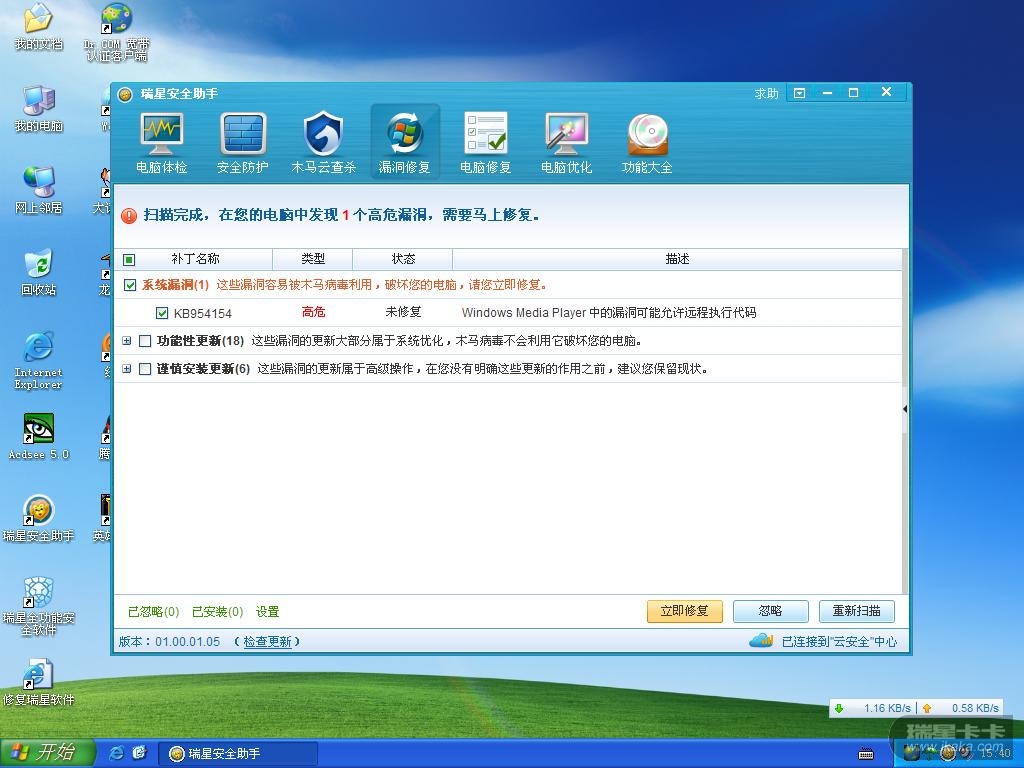Image resolution: width=1024 pixels, height=768 pixels.
Task: Click the 求助 help link
Action: click(x=766, y=94)
